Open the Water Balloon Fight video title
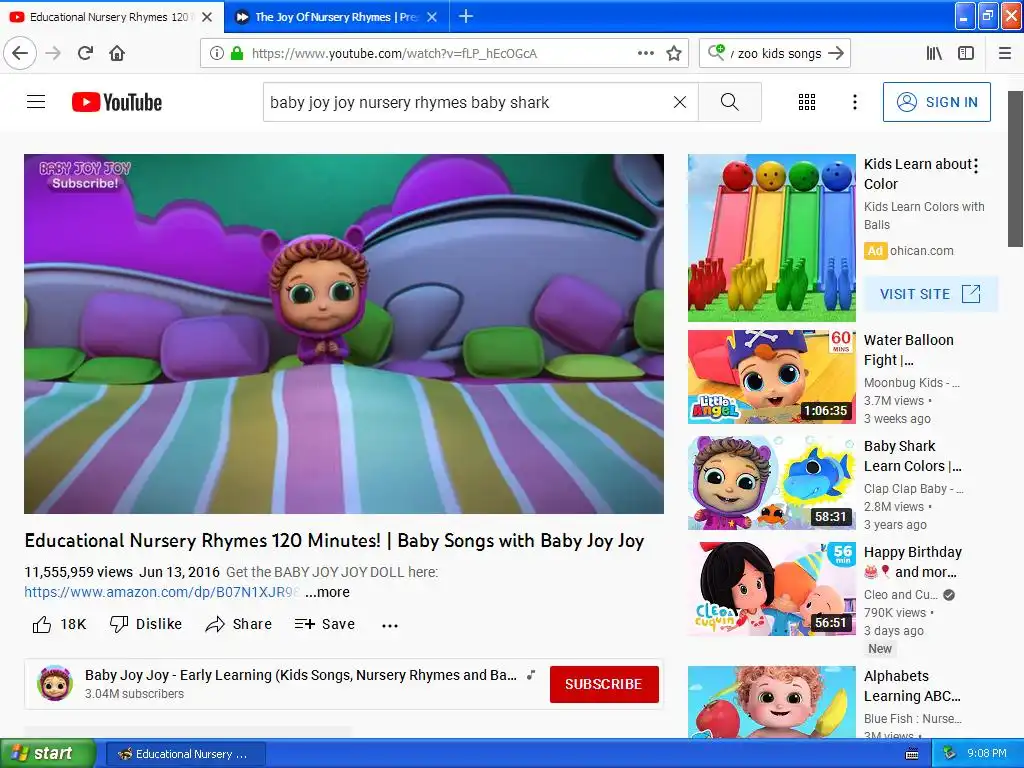 909,350
